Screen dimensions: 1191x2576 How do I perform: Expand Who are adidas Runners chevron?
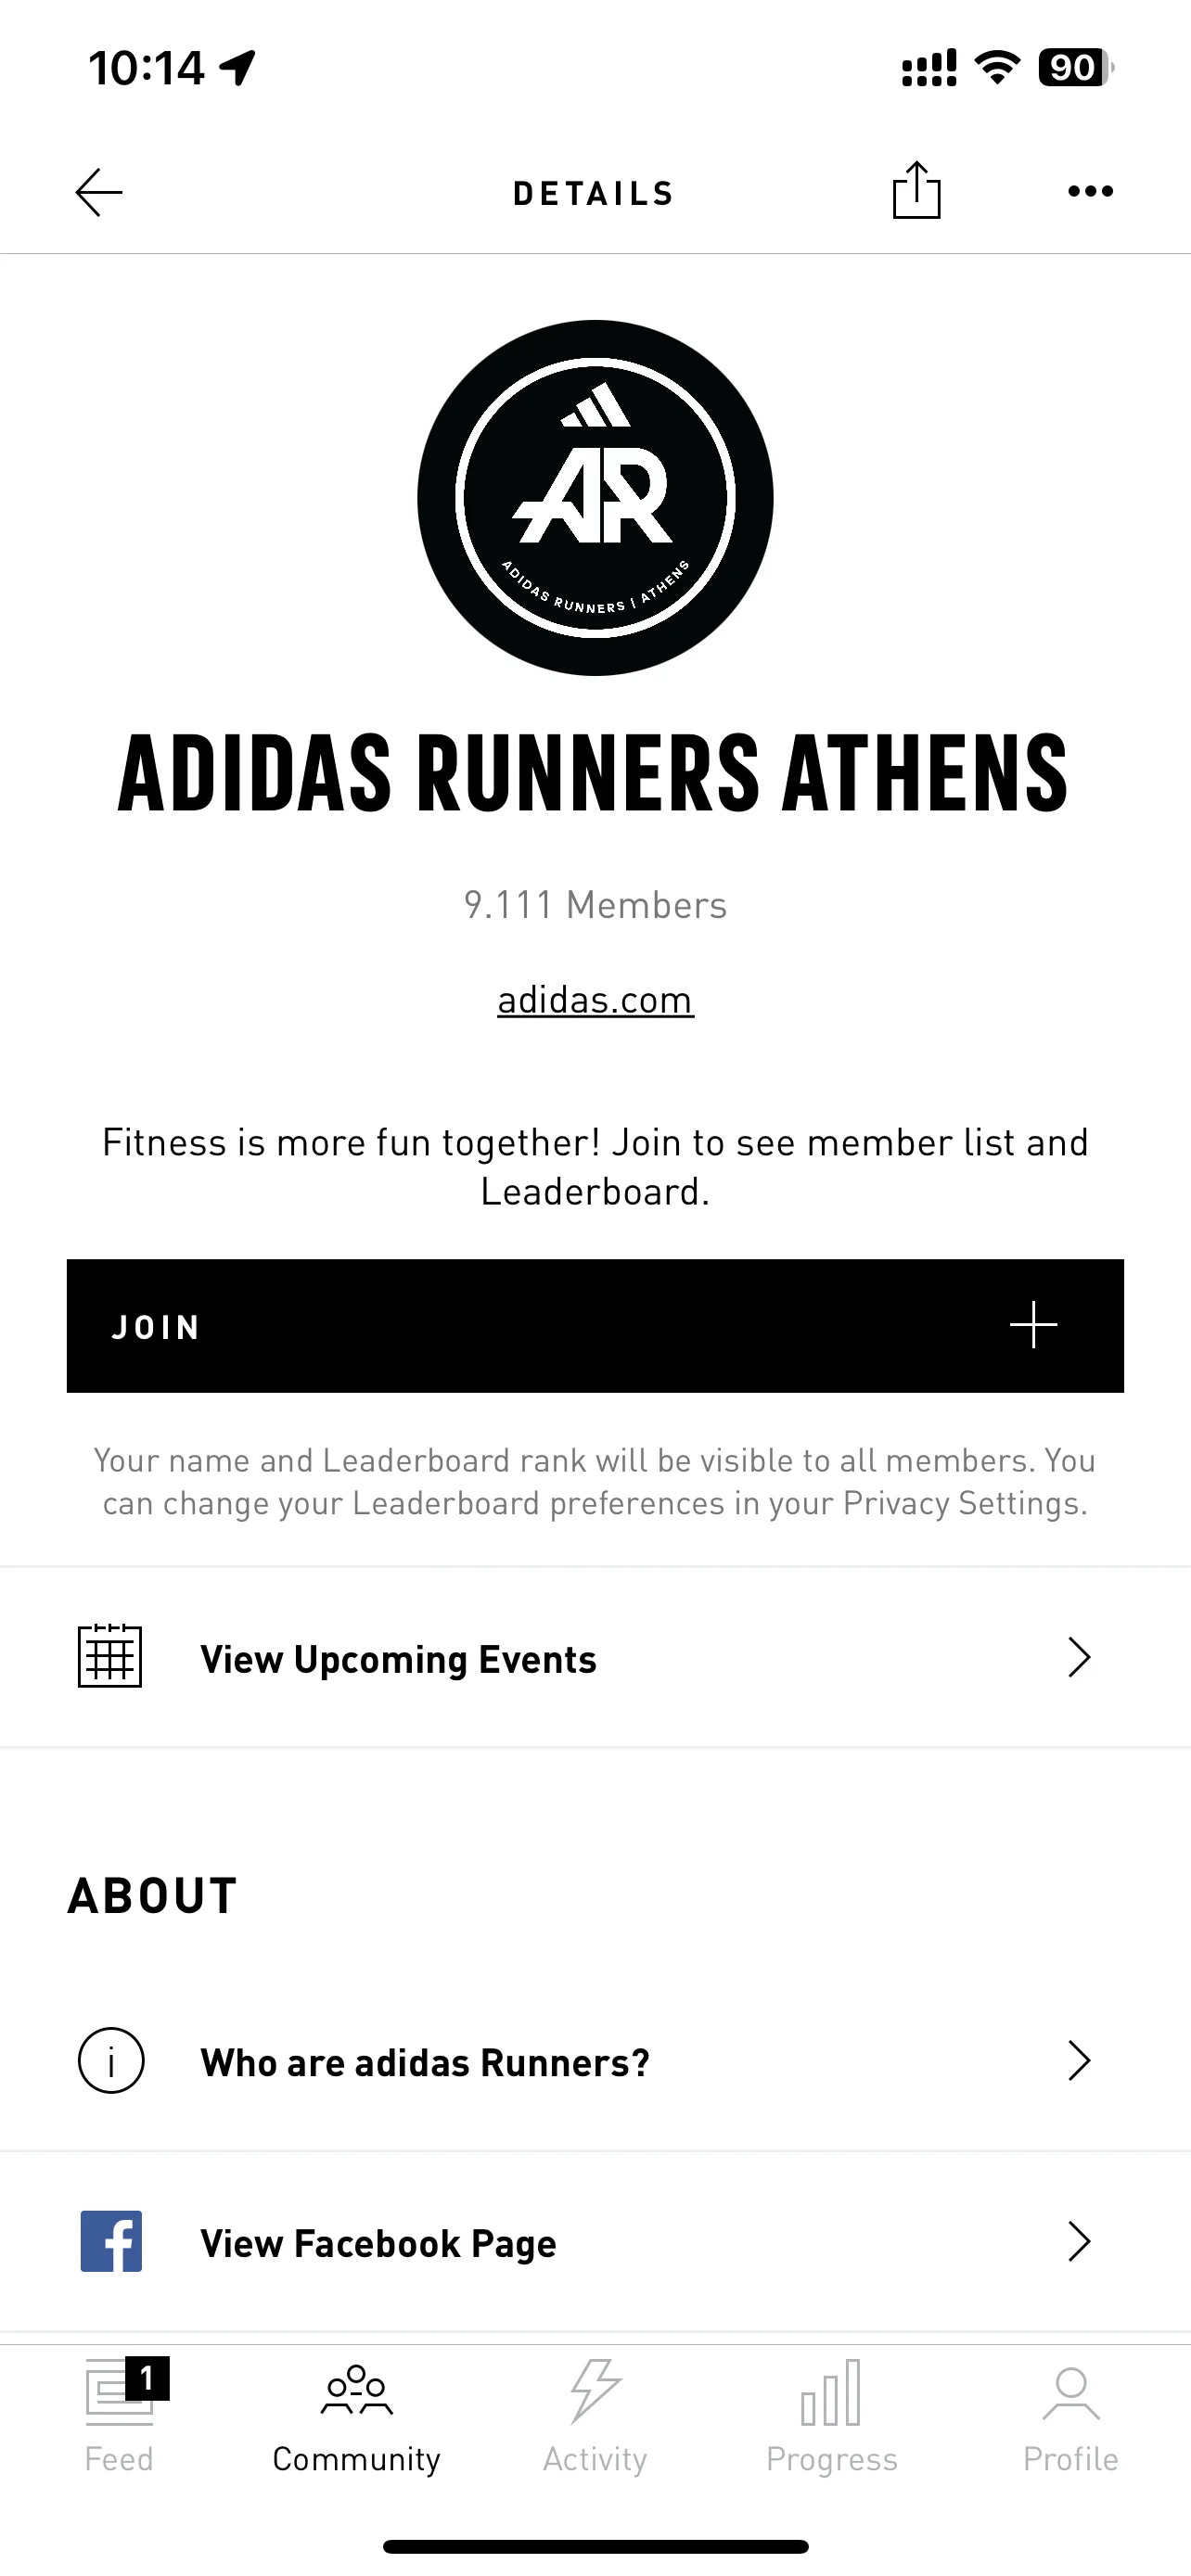1078,2061
